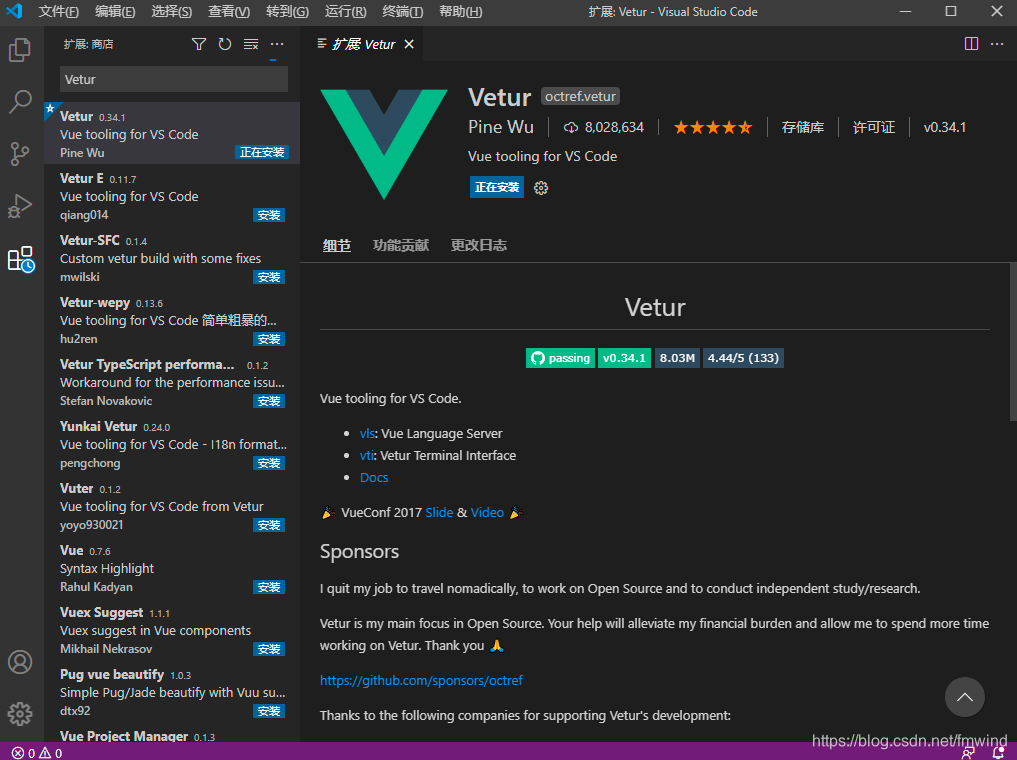
Task: Open the 运行(R) menu
Action: [x=345, y=12]
